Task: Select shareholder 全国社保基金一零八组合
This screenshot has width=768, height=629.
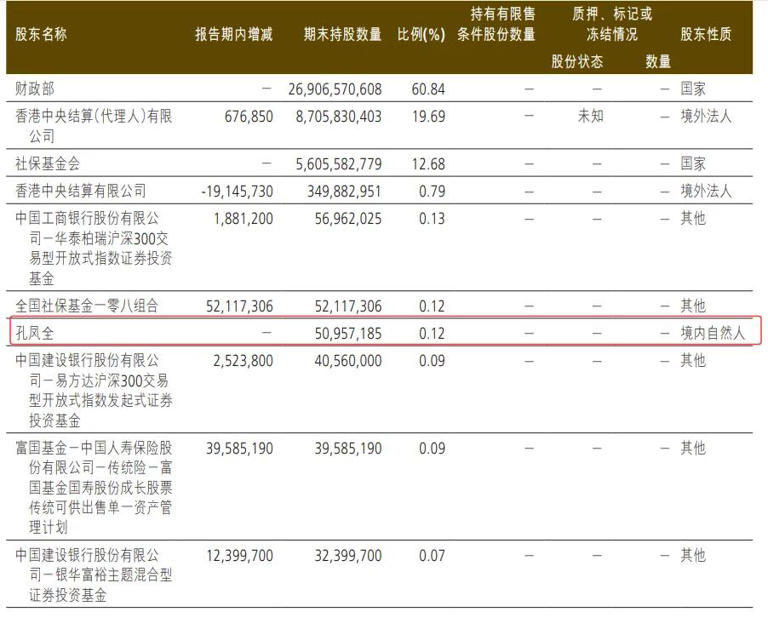Action: click(87, 306)
